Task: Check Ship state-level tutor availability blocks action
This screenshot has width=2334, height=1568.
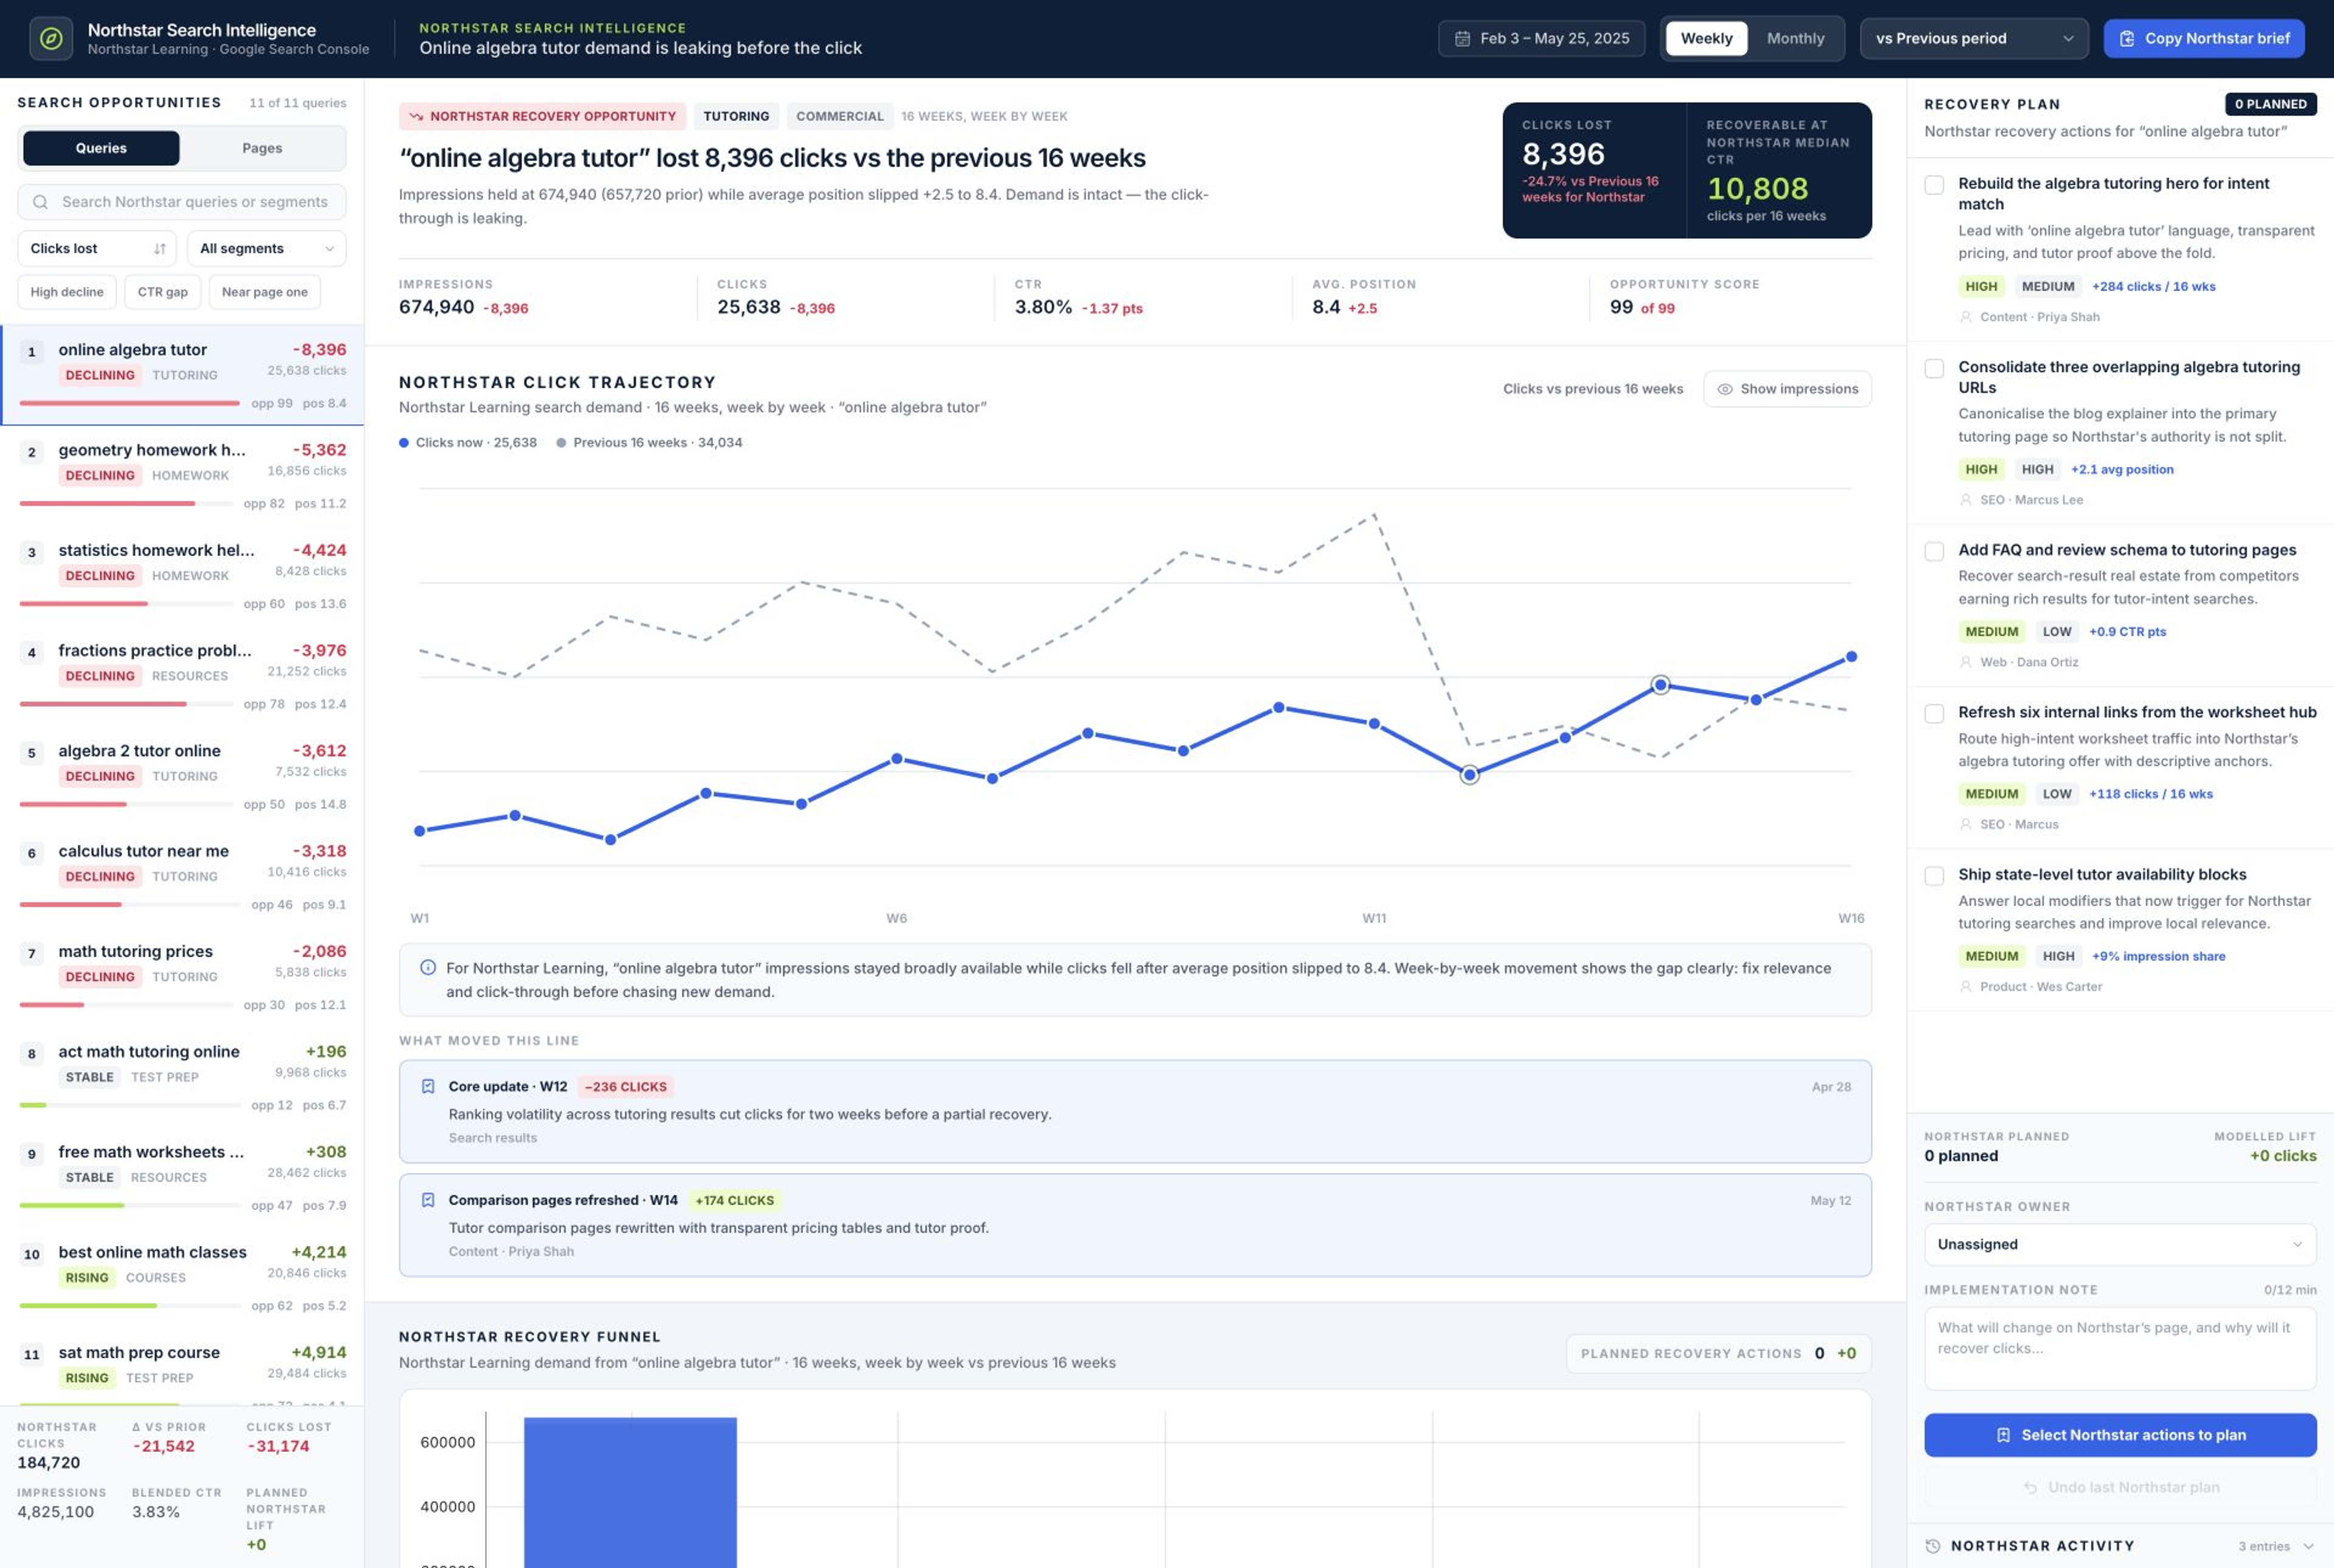Action: [1934, 876]
